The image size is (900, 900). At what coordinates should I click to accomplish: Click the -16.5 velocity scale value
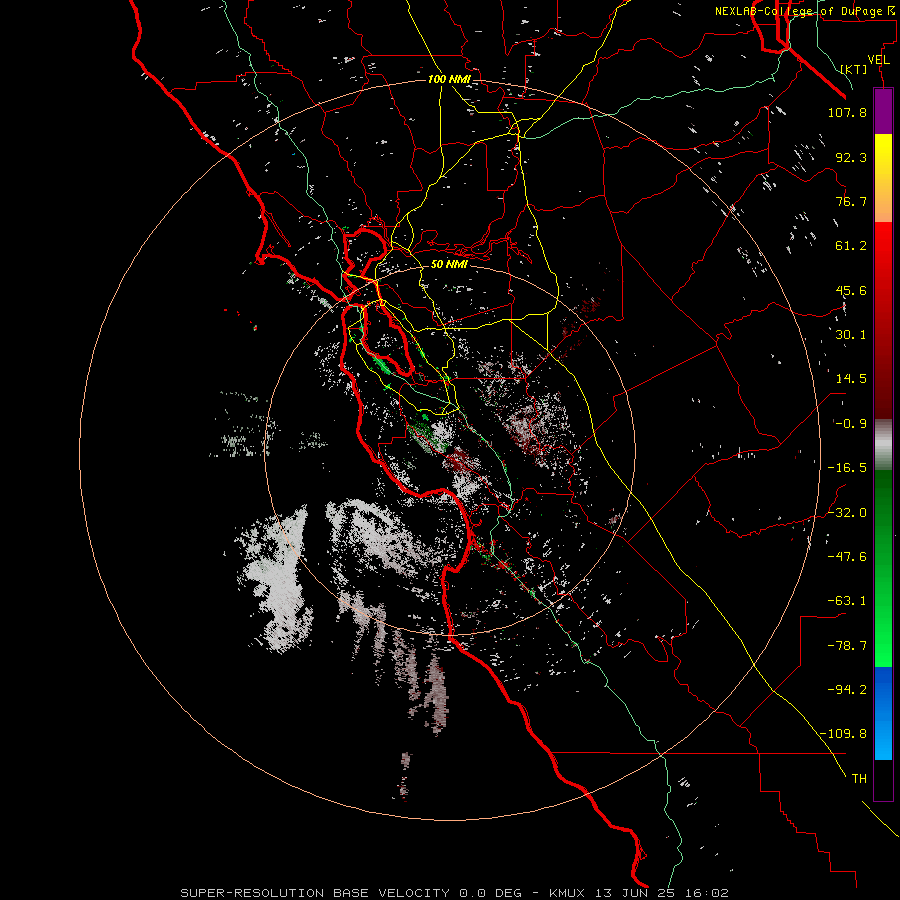tap(847, 468)
